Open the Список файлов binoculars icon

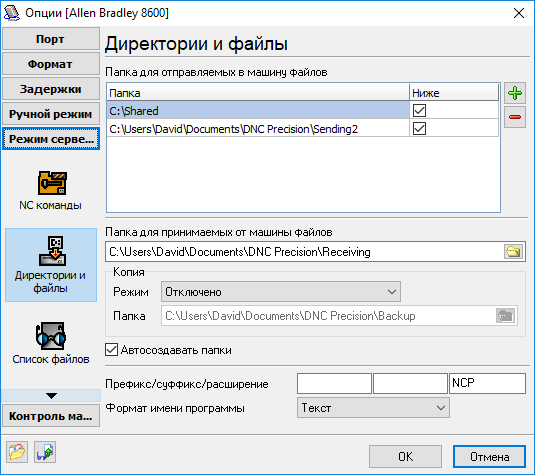(x=51, y=336)
